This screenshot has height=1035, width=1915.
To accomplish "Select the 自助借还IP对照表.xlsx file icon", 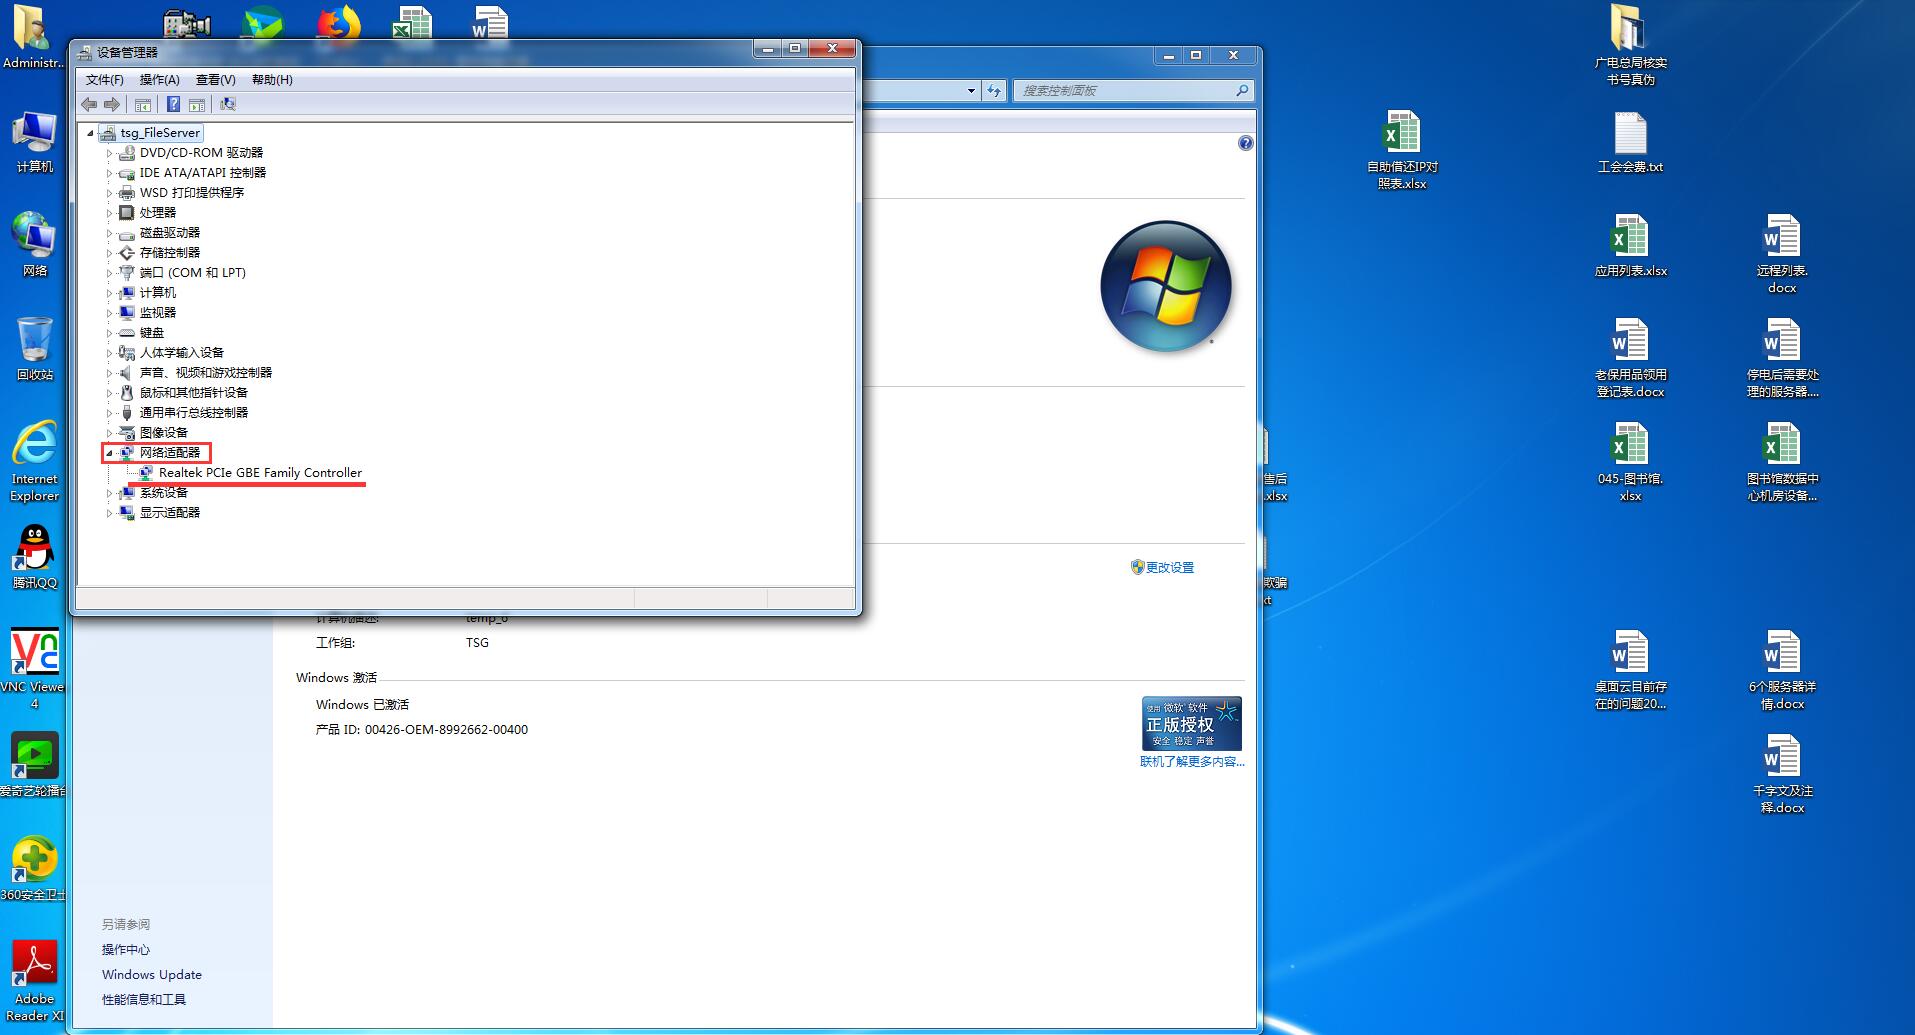I will pos(1402,150).
